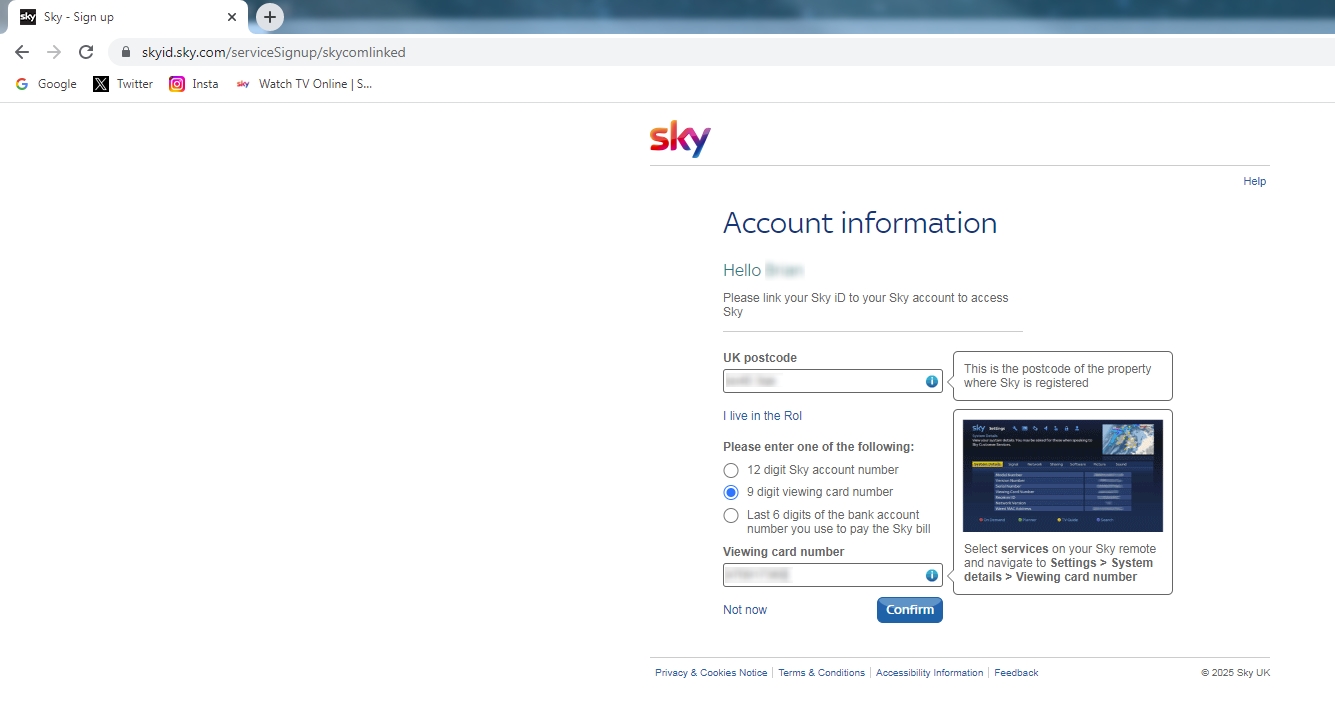Open the Twitter bookmark icon

point(100,84)
